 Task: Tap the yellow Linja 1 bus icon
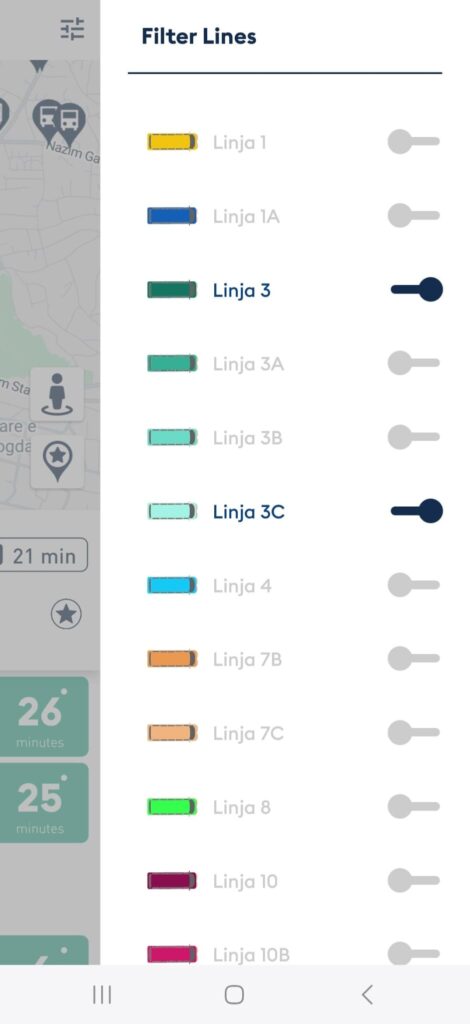172,142
